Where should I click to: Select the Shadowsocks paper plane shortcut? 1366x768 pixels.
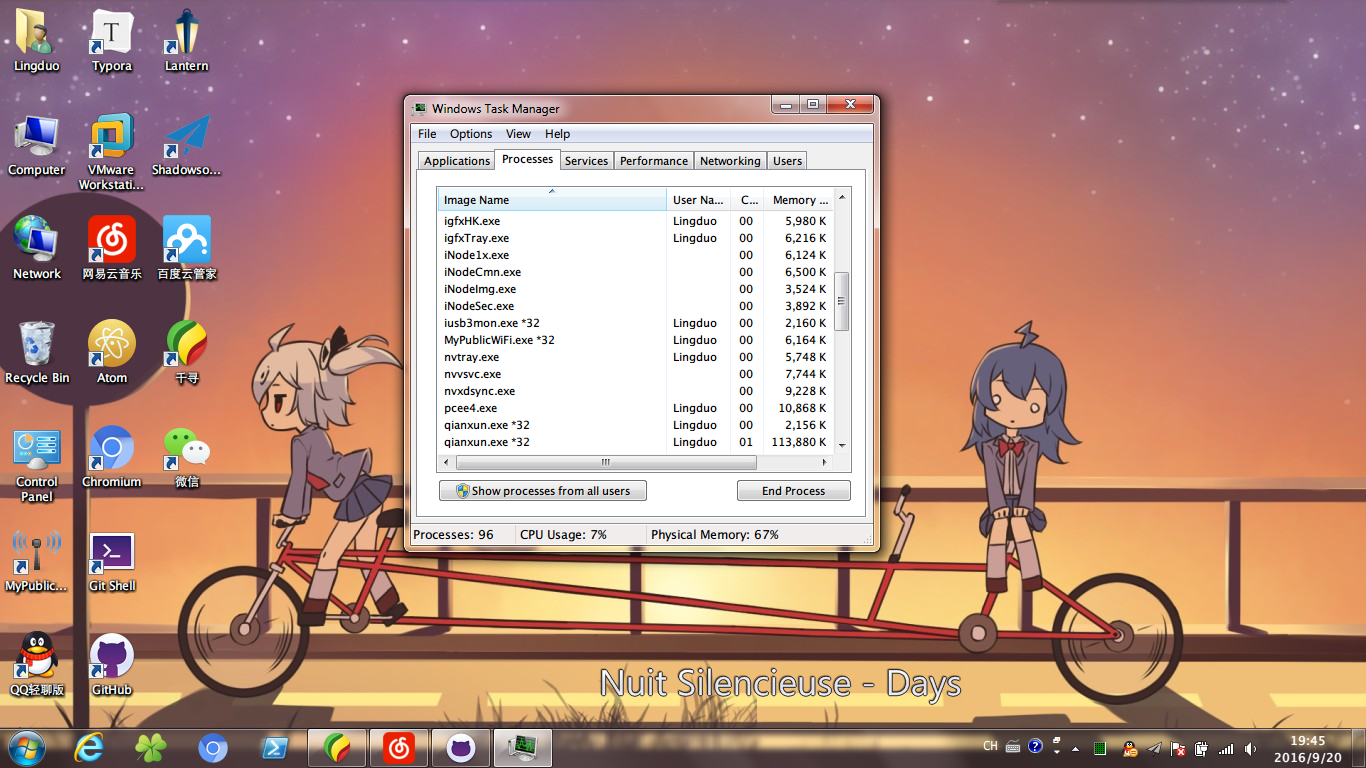tap(187, 145)
